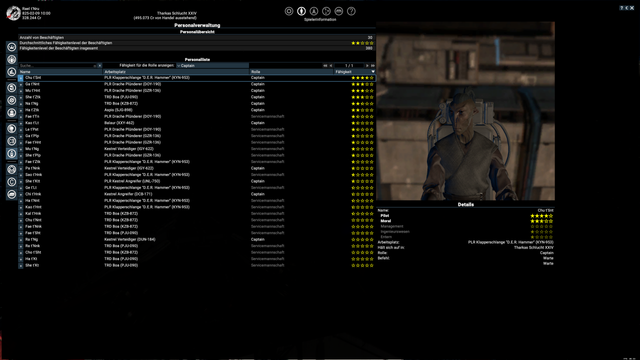Open the Captain role dropdown

pyautogui.click(x=212, y=65)
